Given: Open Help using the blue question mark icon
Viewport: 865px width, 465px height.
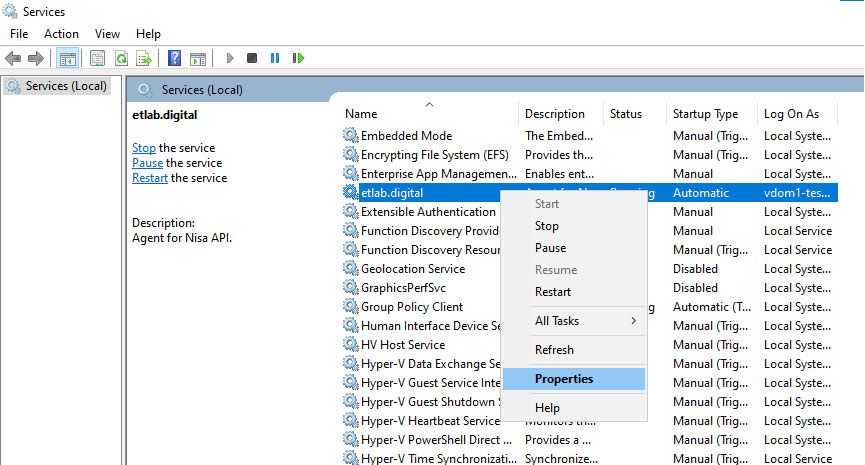Looking at the screenshot, I should tap(174, 58).
